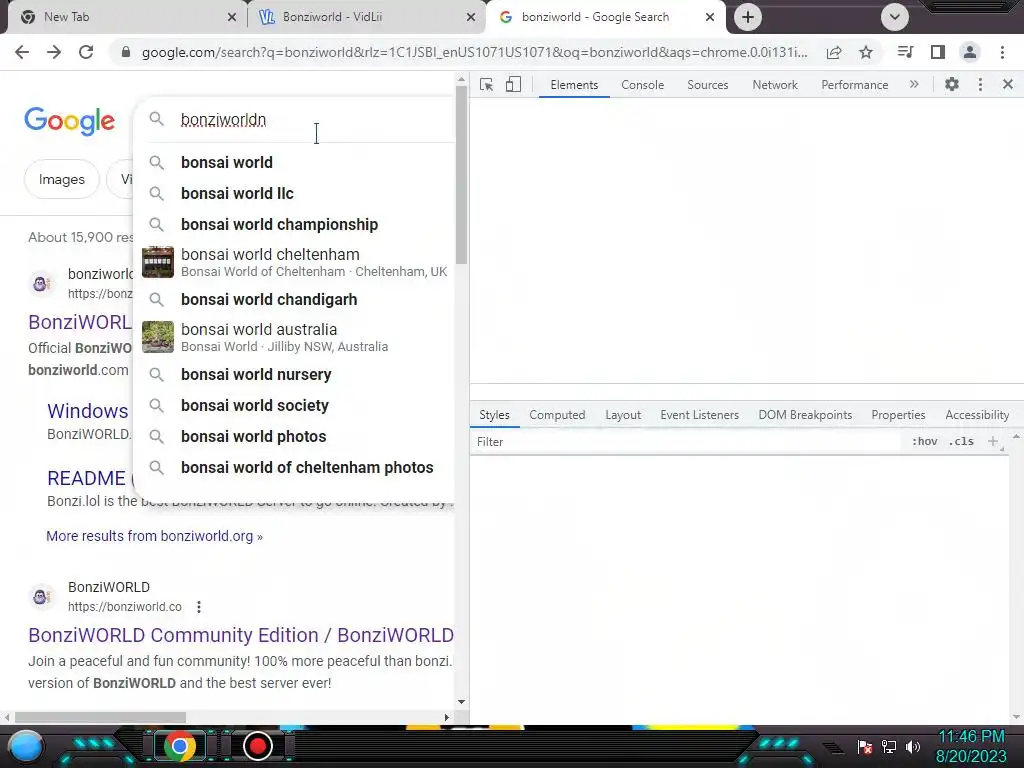Bookmark this page with the star icon

point(866,52)
